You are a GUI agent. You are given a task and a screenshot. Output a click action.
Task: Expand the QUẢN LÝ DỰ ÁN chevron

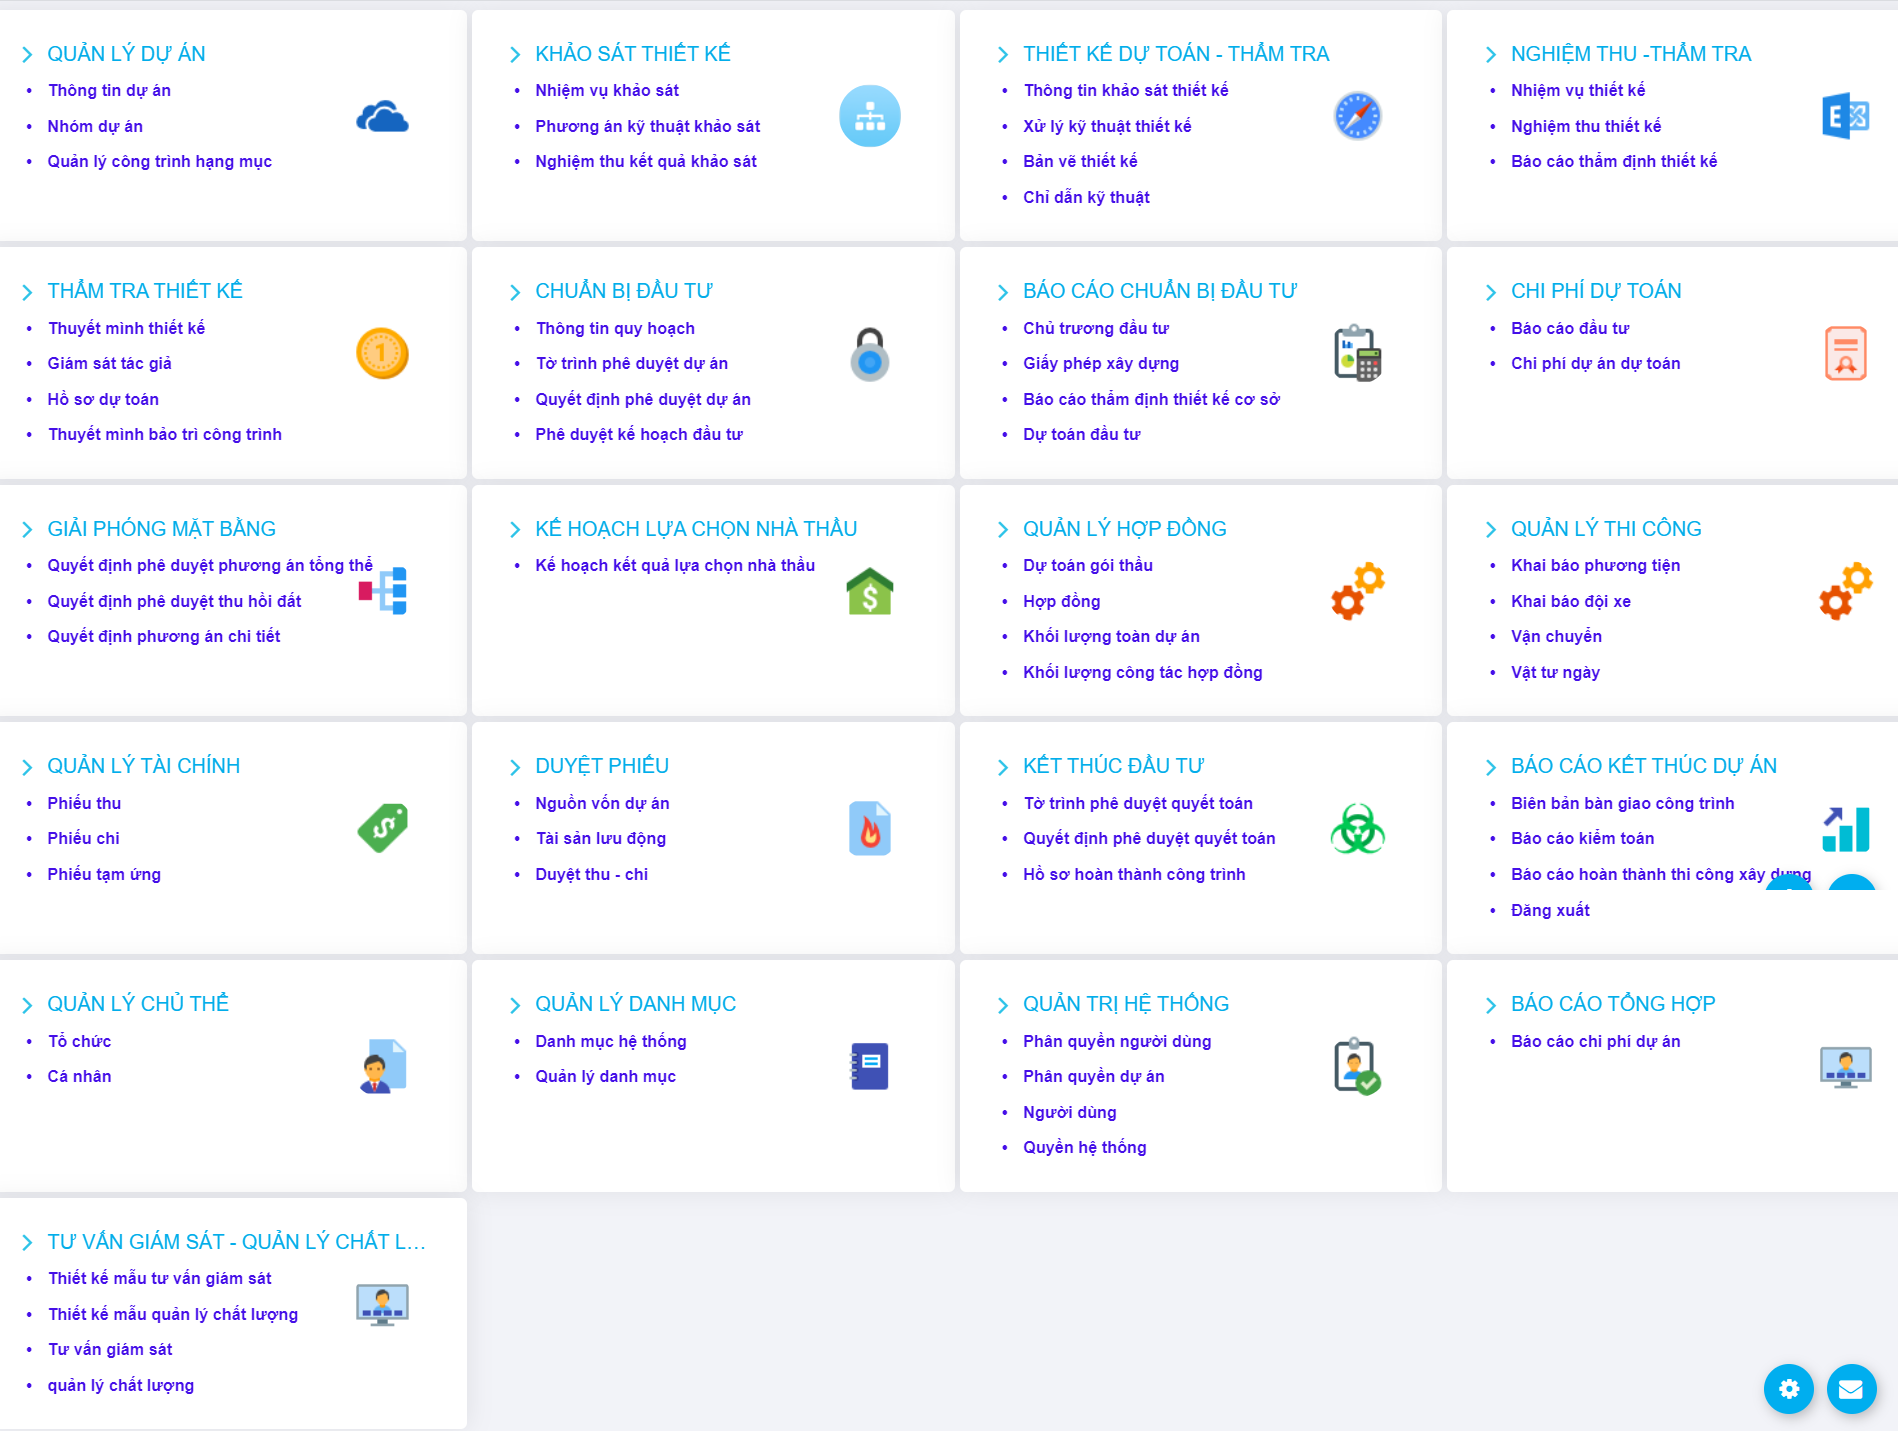27,55
